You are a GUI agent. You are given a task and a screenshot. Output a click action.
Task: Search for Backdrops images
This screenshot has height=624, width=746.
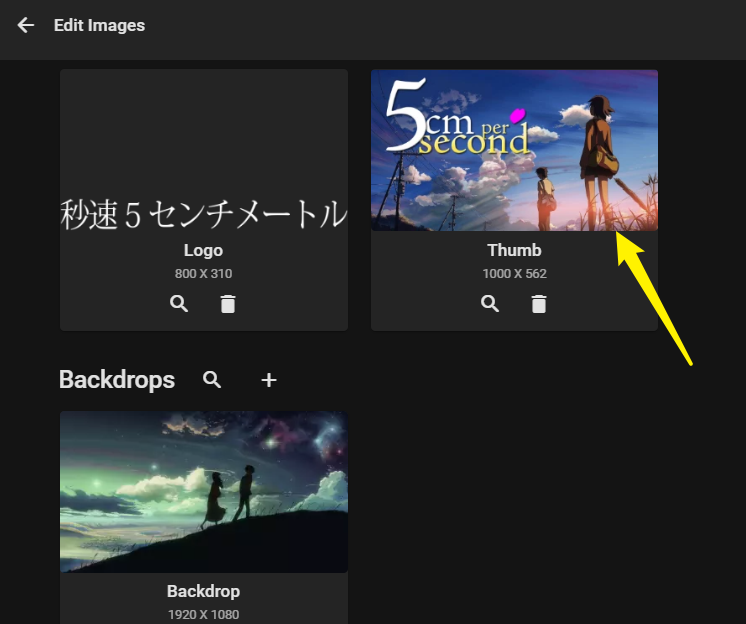tap(212, 380)
